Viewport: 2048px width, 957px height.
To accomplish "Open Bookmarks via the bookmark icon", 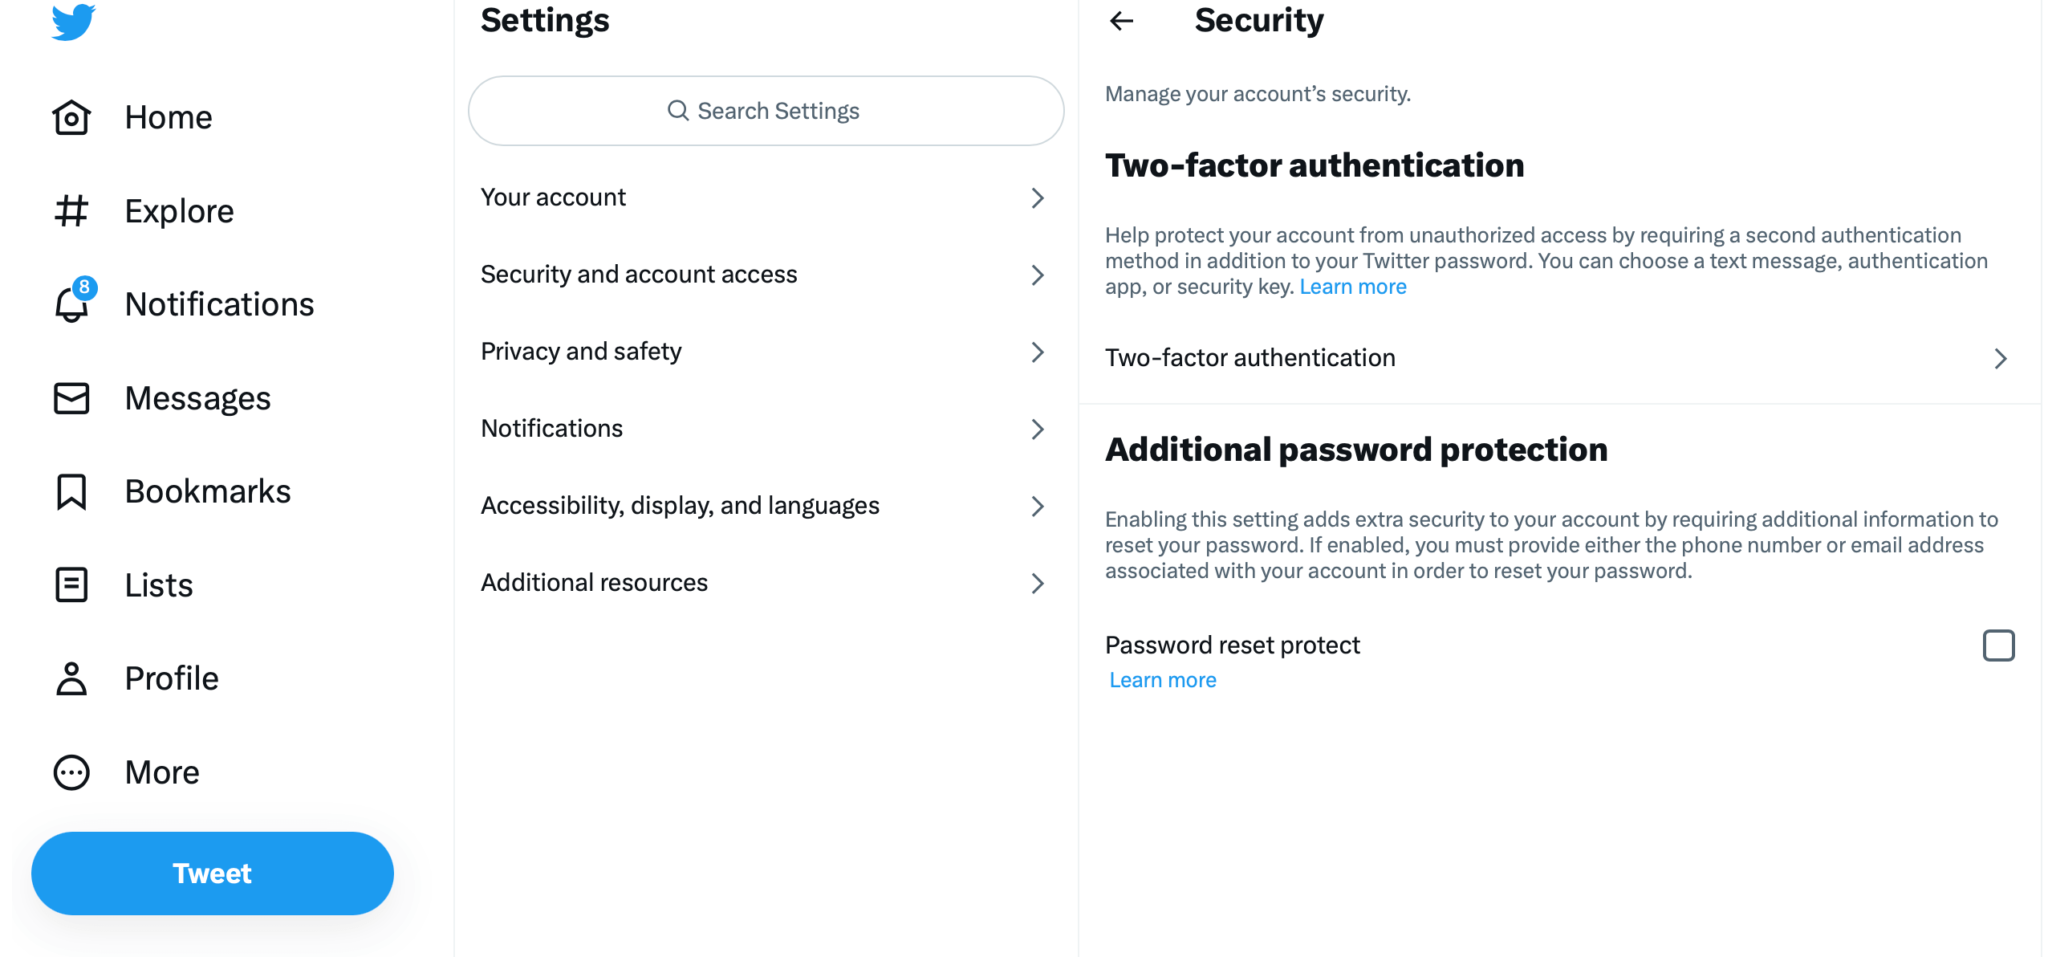I will pyautogui.click(x=71, y=492).
